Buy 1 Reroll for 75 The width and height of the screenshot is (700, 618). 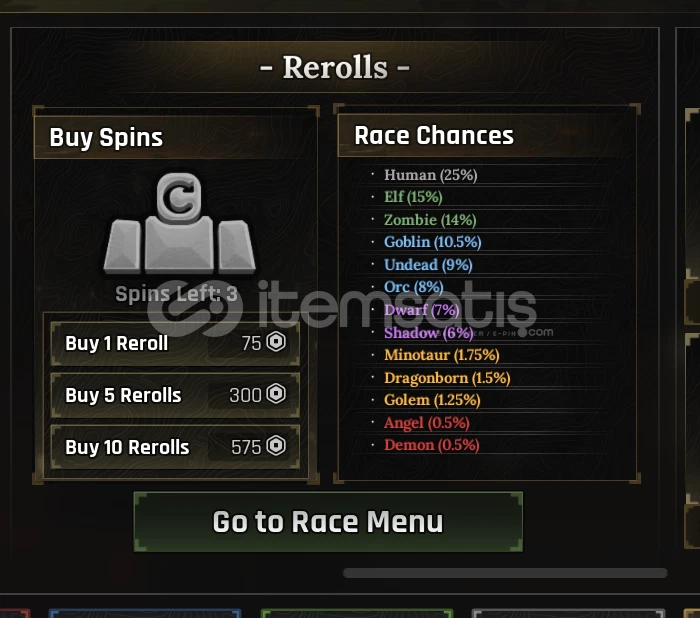pyautogui.click(x=175, y=343)
